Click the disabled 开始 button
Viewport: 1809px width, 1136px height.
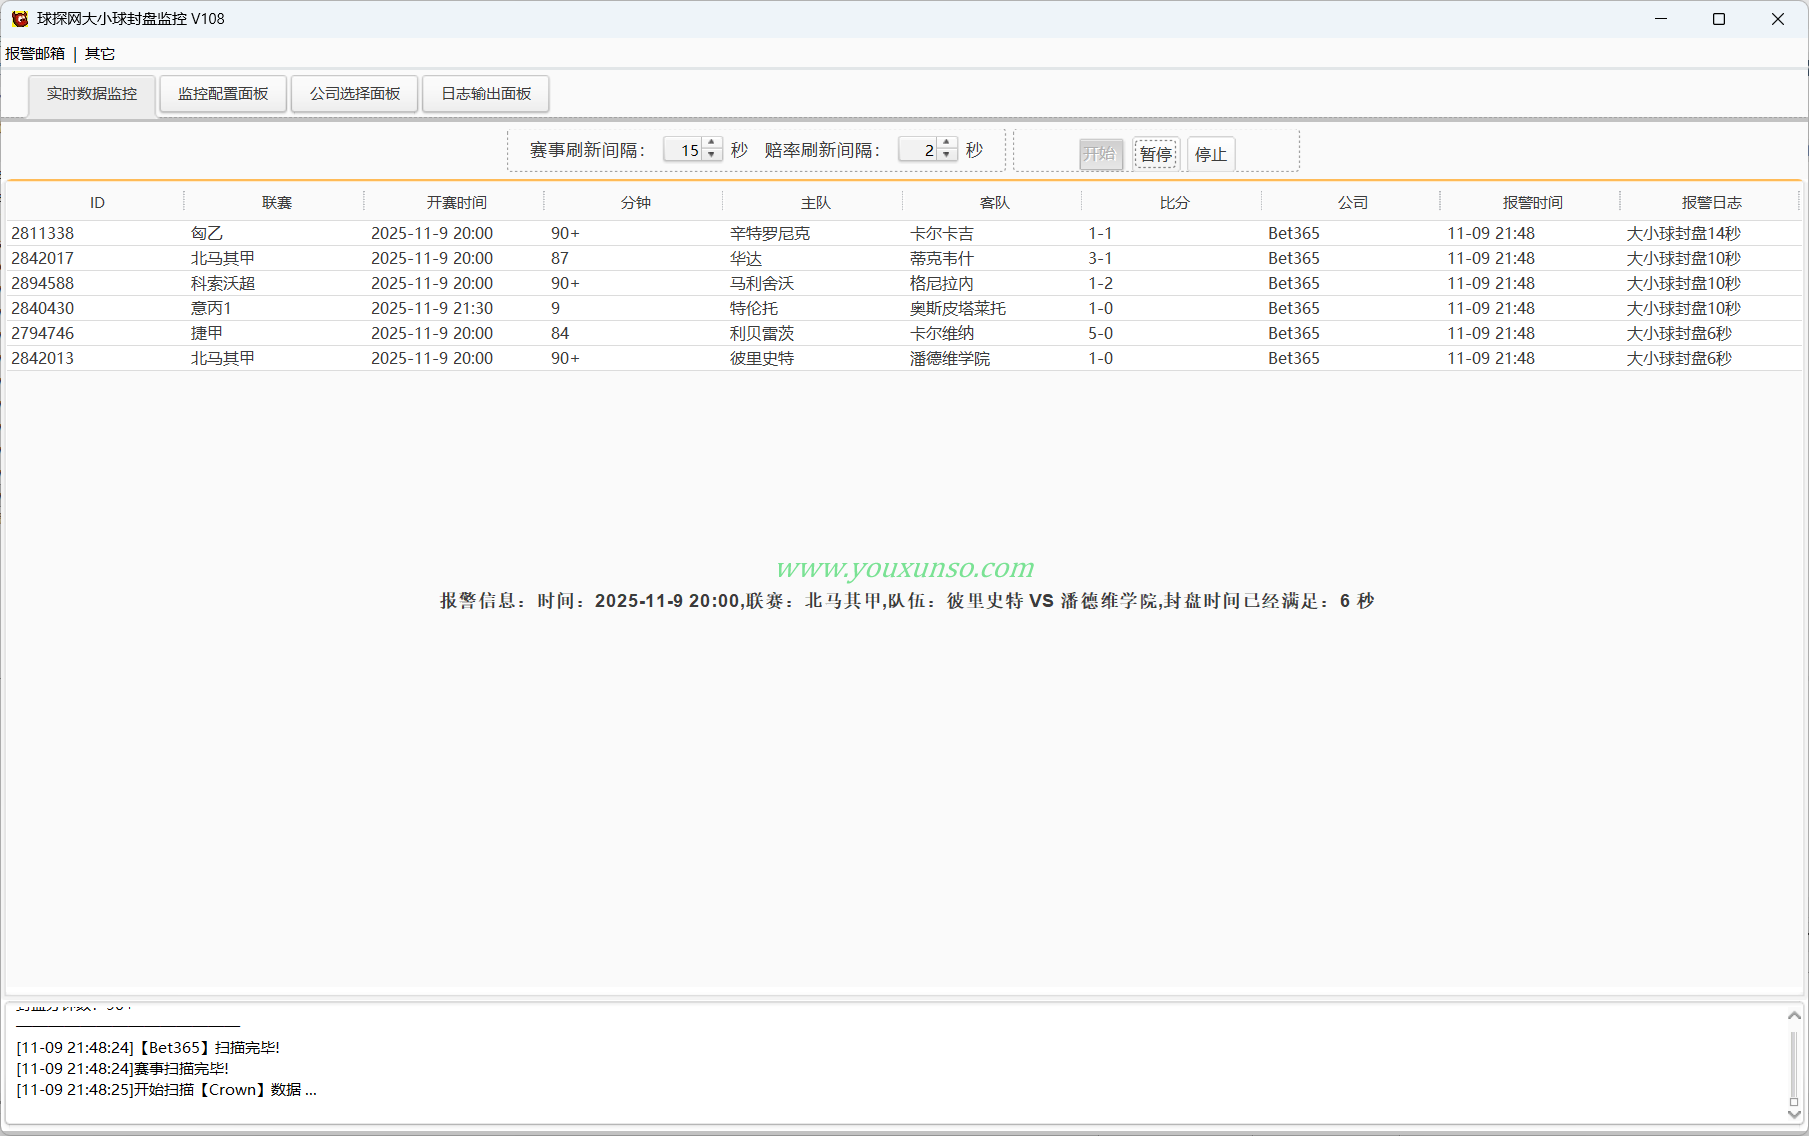click(1101, 154)
